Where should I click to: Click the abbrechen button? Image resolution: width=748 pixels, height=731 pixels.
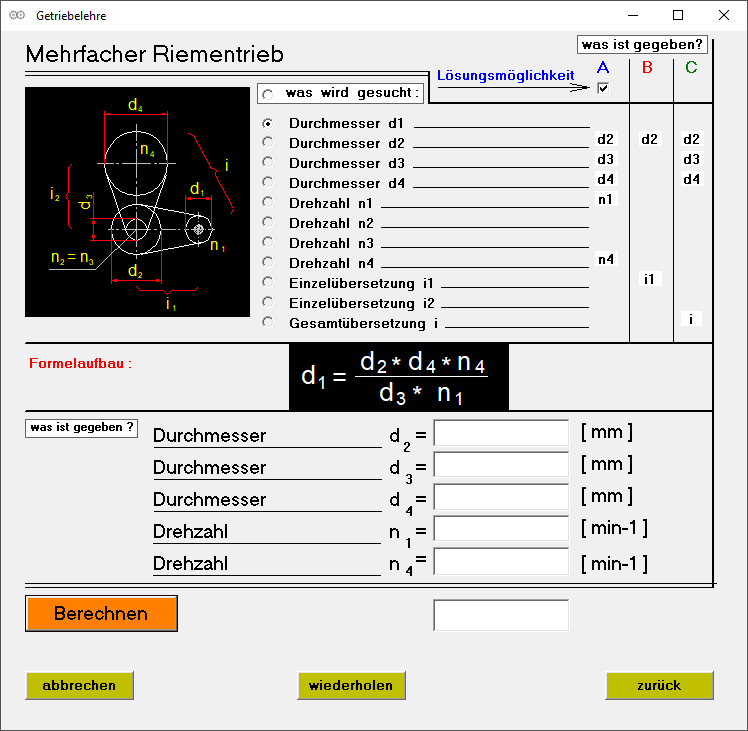coord(79,686)
